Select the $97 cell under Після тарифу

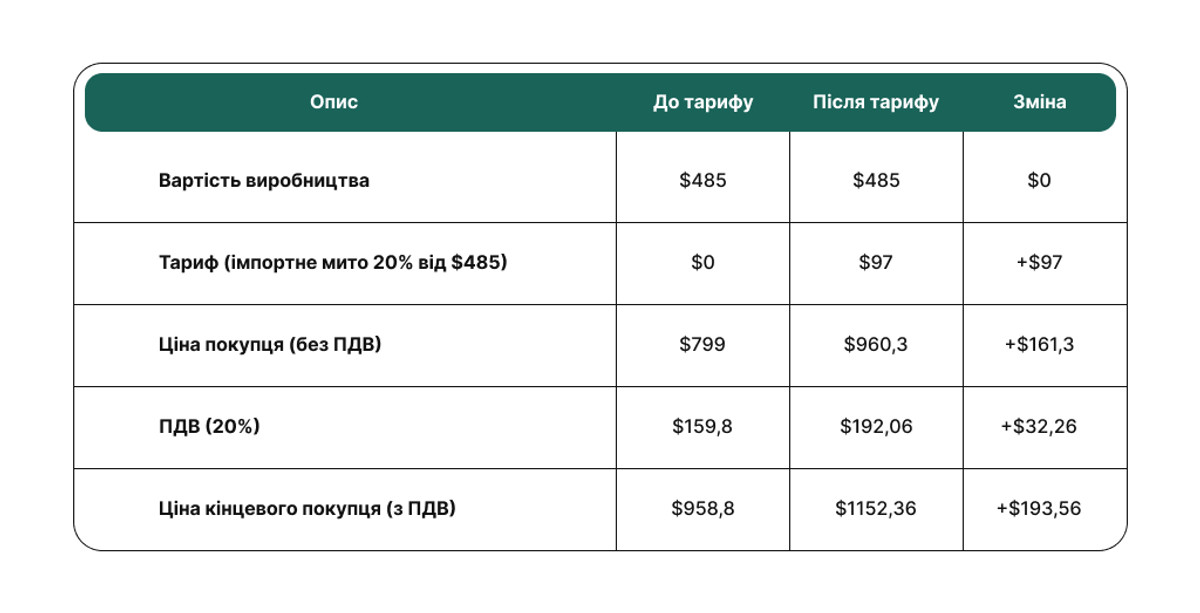click(876, 263)
